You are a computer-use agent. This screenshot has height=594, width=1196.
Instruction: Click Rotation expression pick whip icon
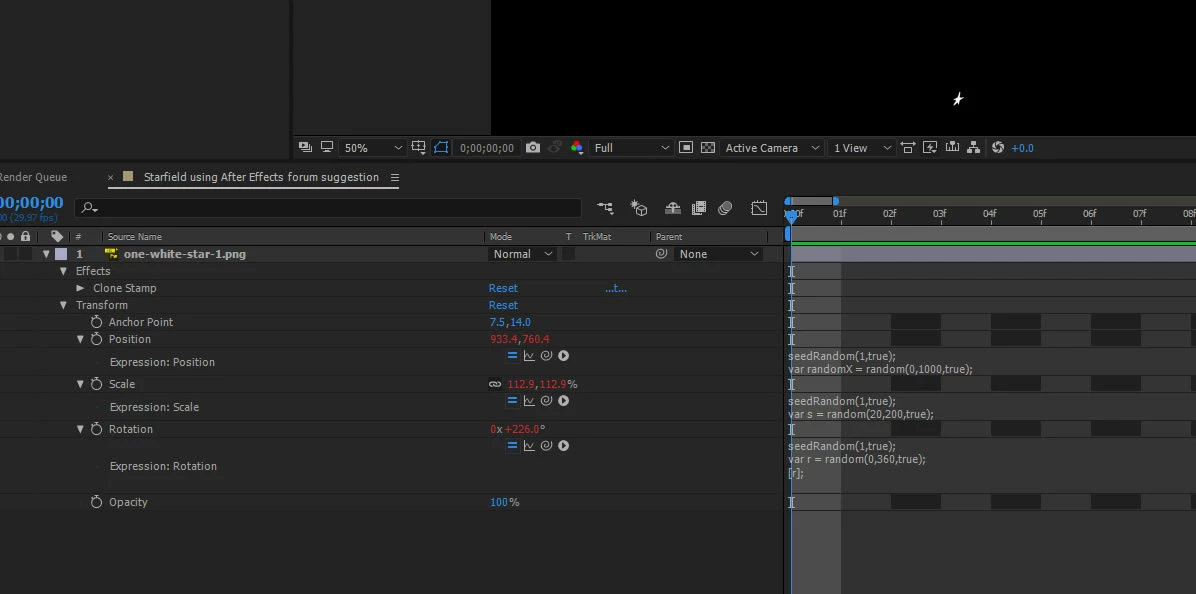[x=546, y=445]
